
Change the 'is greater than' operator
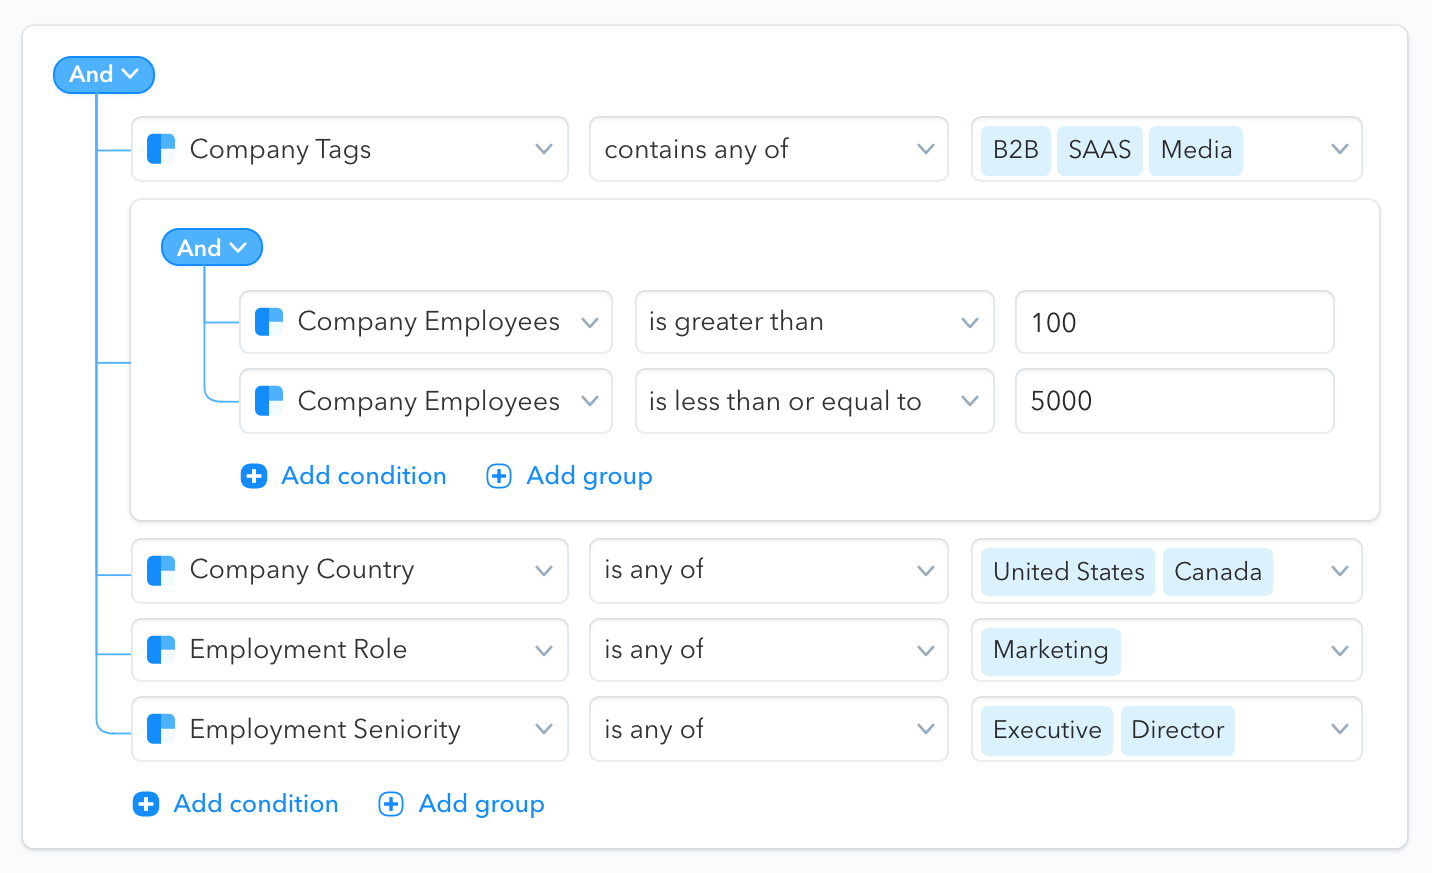tap(815, 322)
